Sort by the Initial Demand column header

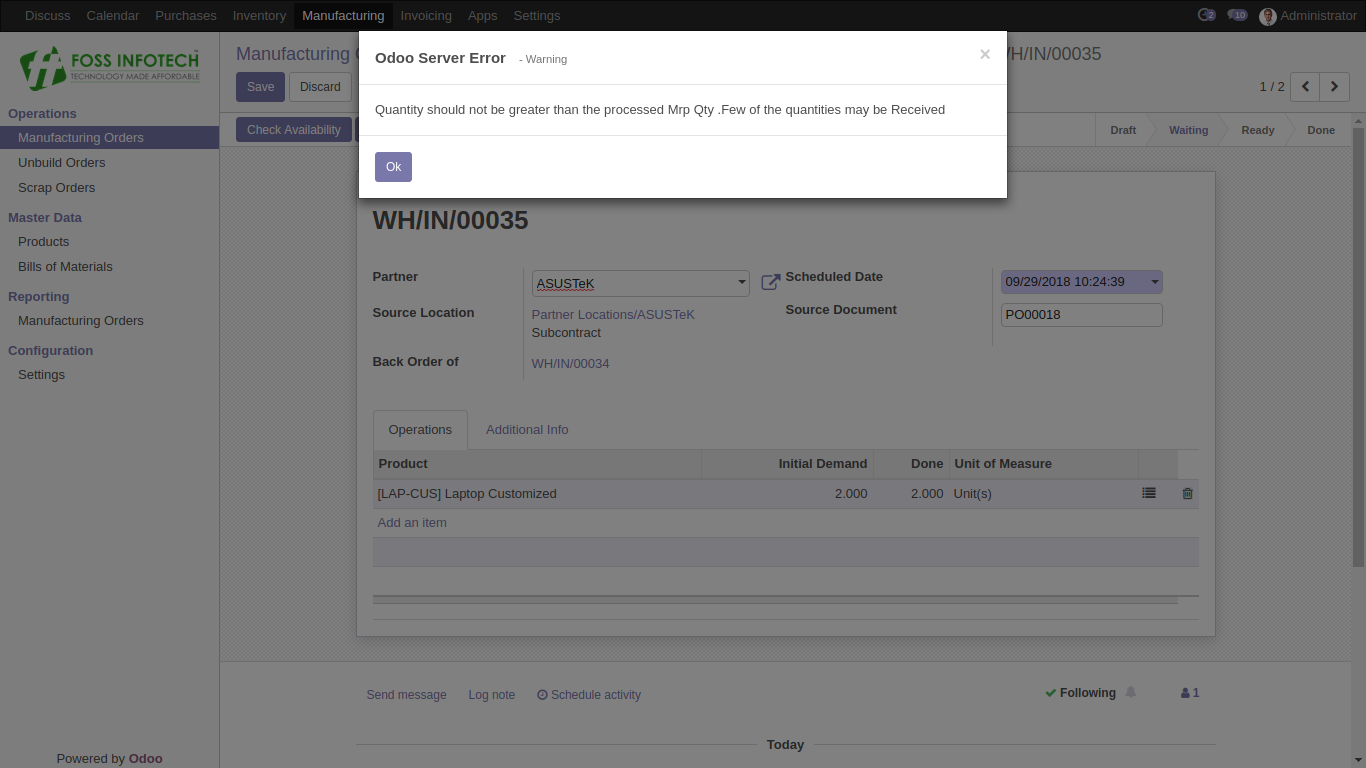788,464
